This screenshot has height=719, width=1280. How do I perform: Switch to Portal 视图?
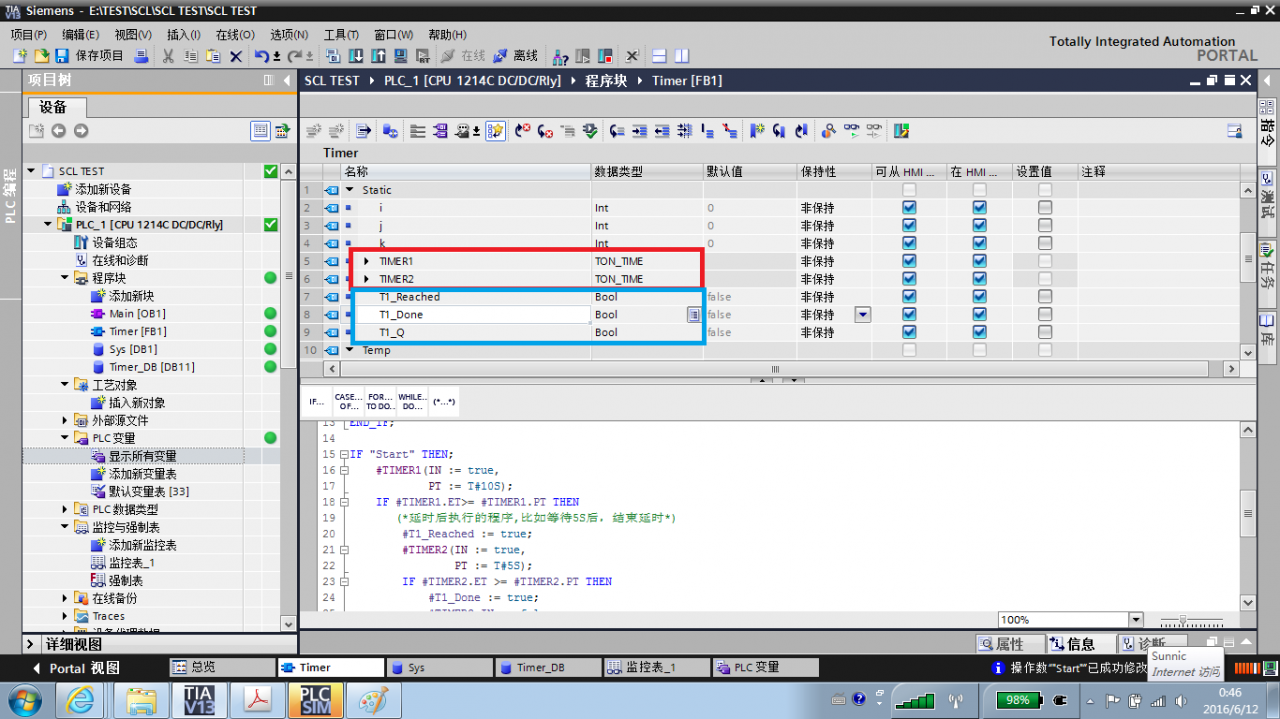pos(75,668)
